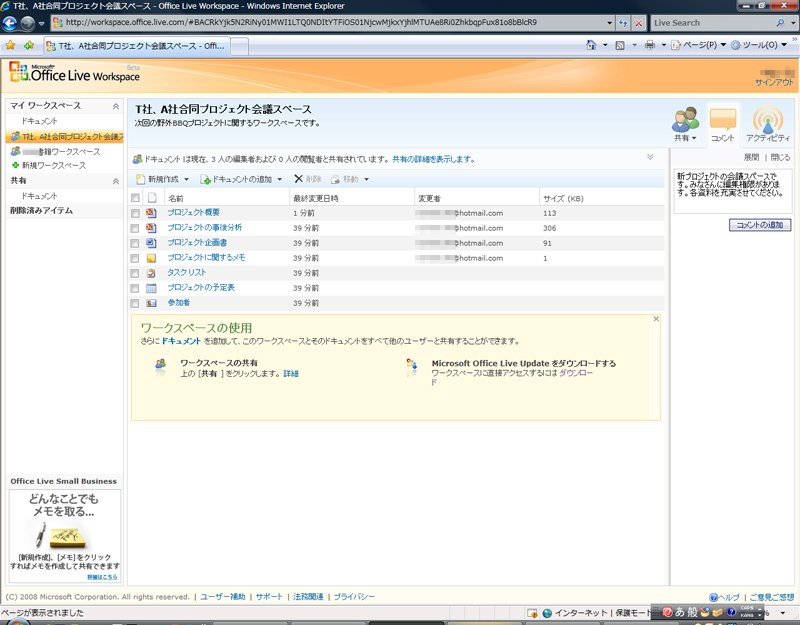
Task: Click the 閉じる link in comment panel
Action: point(780,157)
